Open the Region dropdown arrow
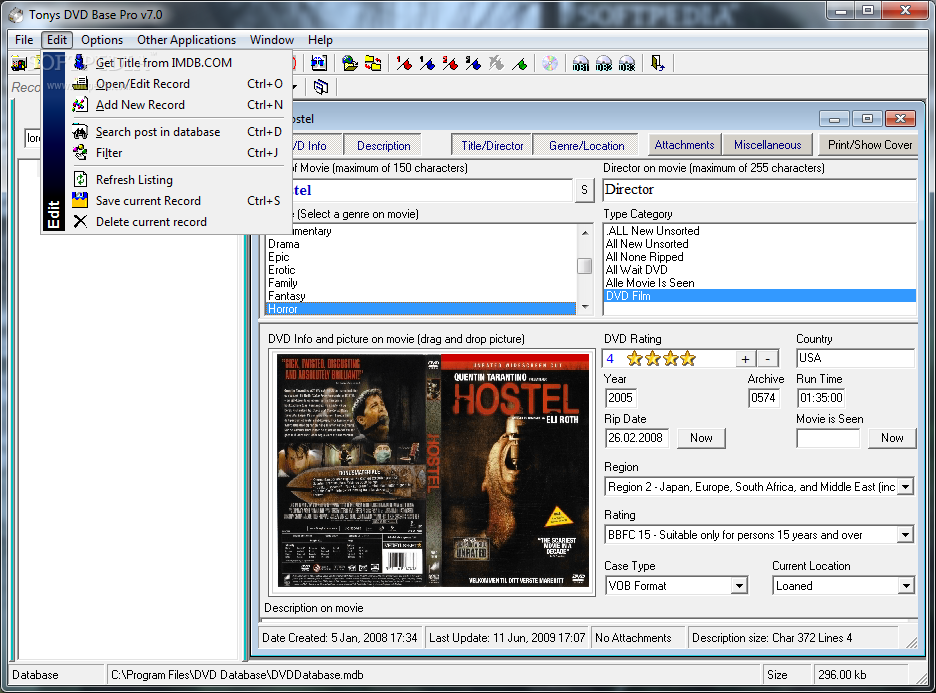Image resolution: width=936 pixels, height=693 pixels. pyautogui.click(x=906, y=486)
